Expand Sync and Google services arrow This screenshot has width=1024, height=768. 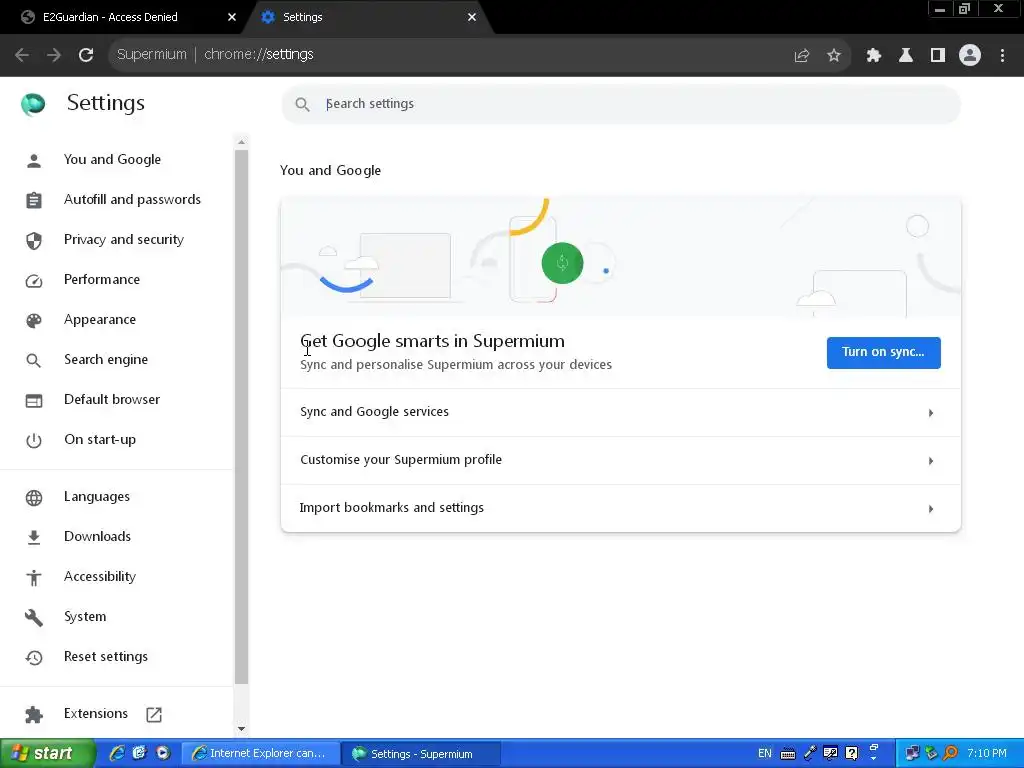point(931,413)
